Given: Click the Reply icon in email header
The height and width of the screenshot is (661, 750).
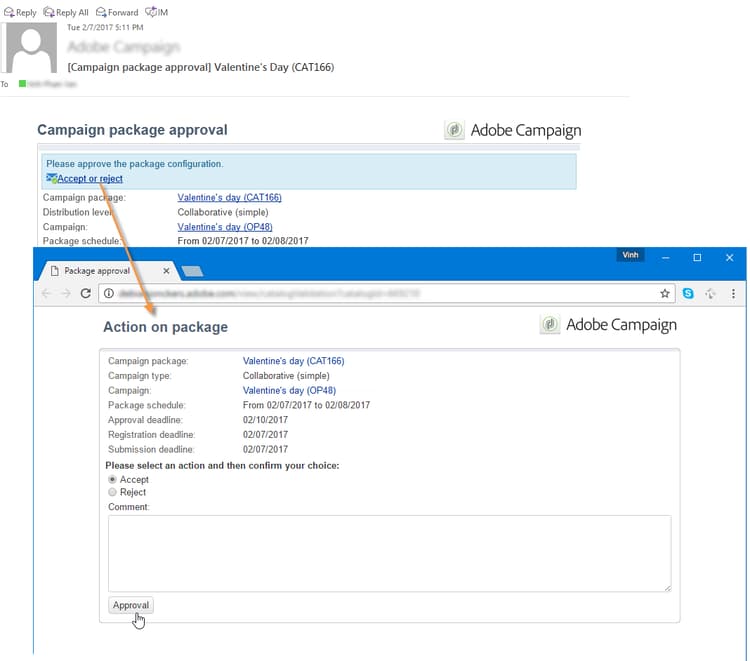Looking at the screenshot, I should 9,12.
